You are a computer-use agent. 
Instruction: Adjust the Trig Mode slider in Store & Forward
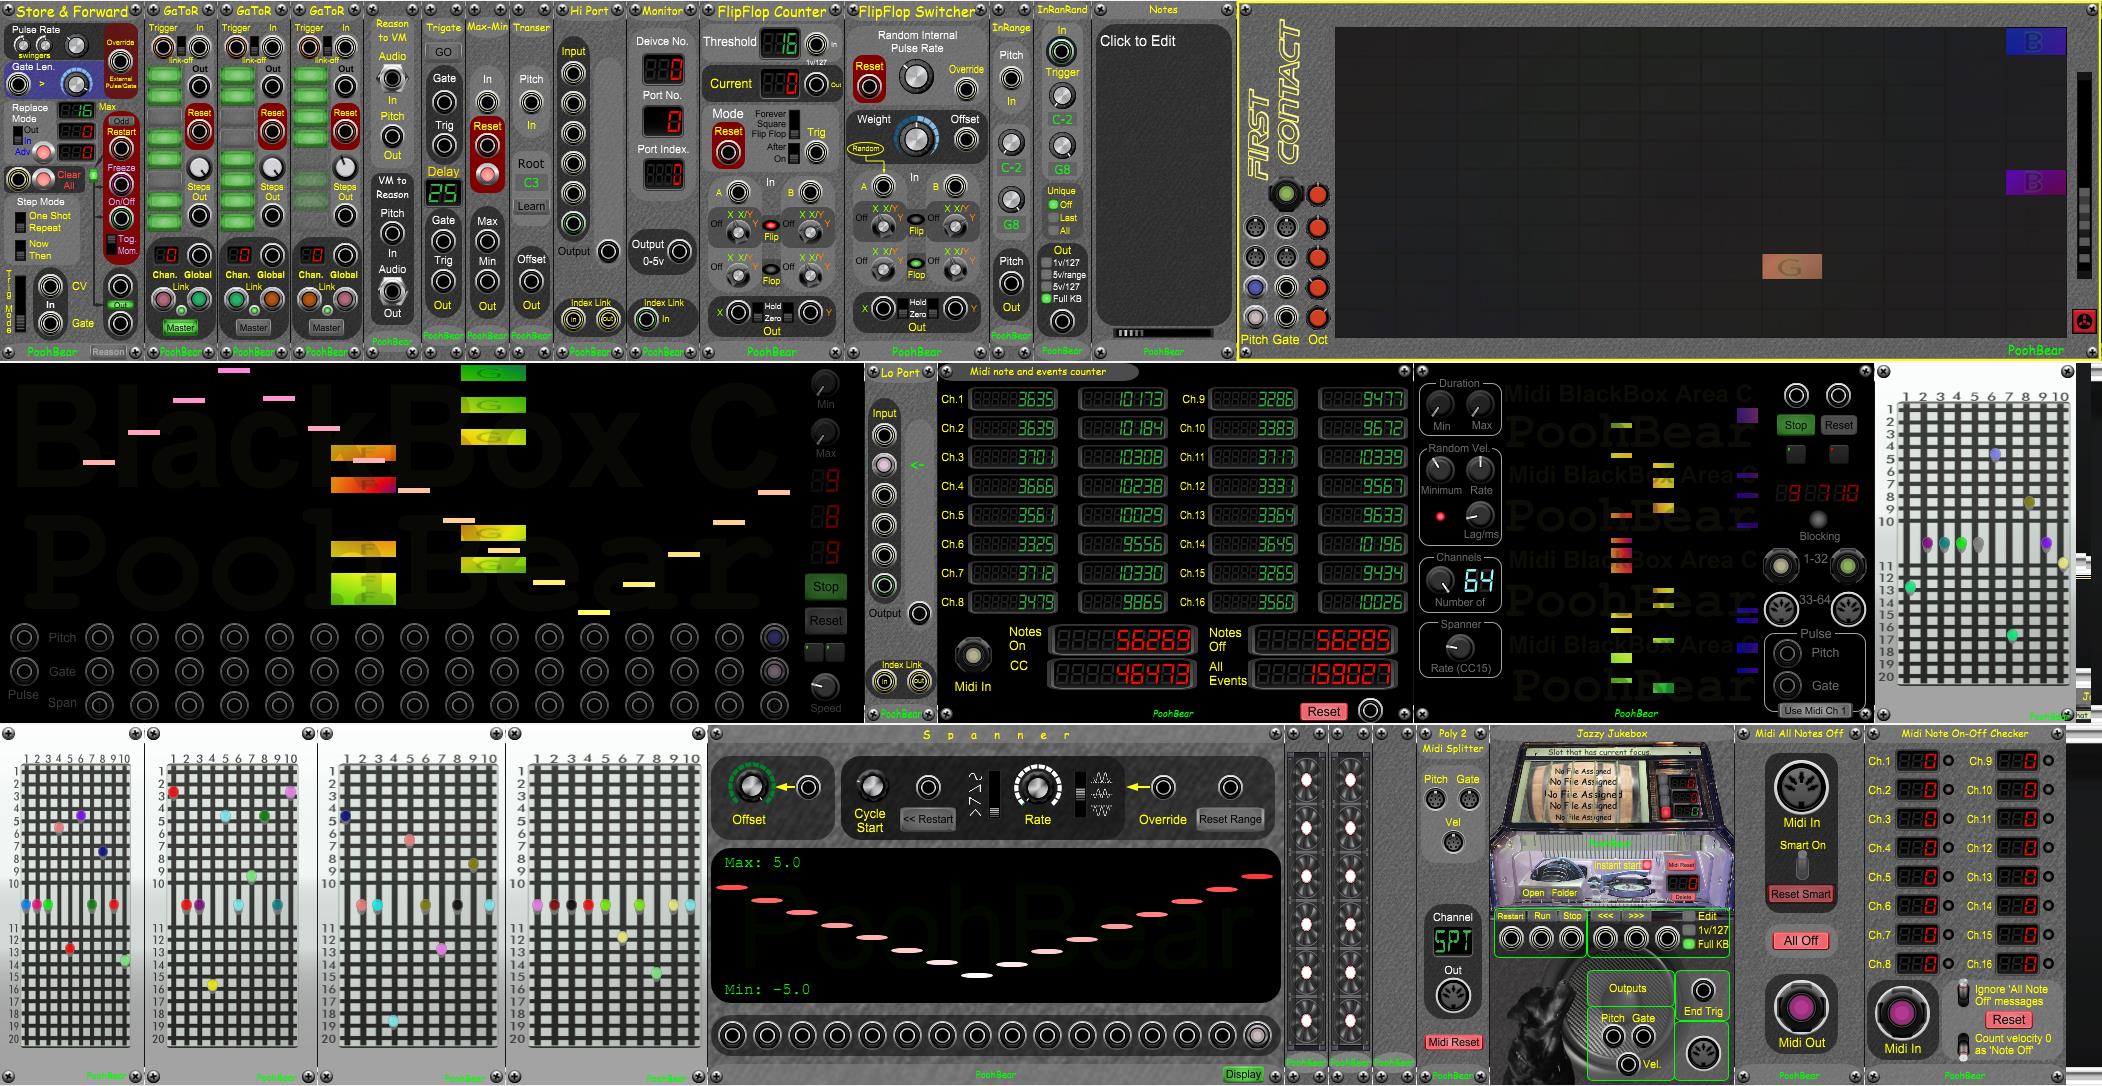21,306
